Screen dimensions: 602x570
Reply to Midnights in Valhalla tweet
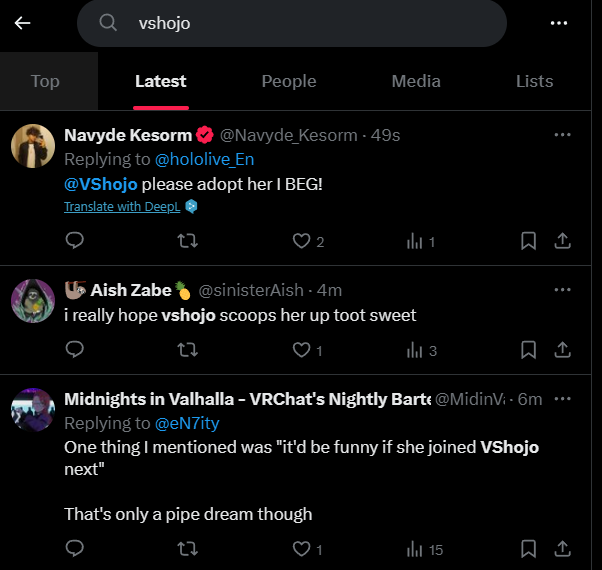74,549
